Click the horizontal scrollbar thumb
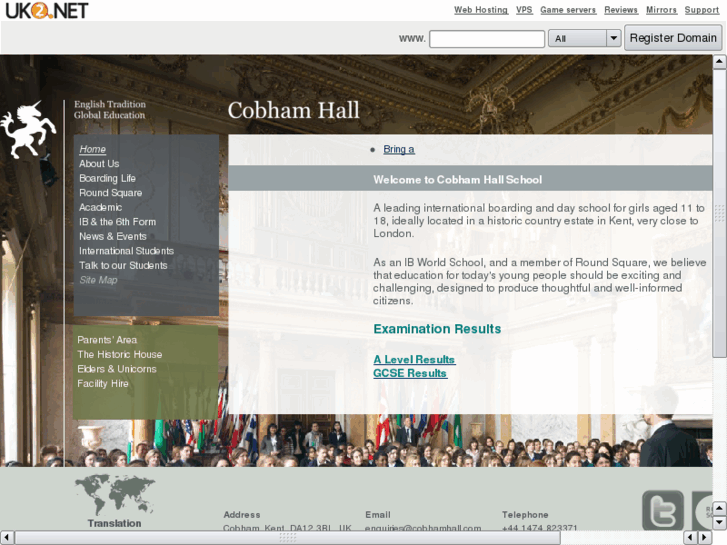 pos(287,538)
